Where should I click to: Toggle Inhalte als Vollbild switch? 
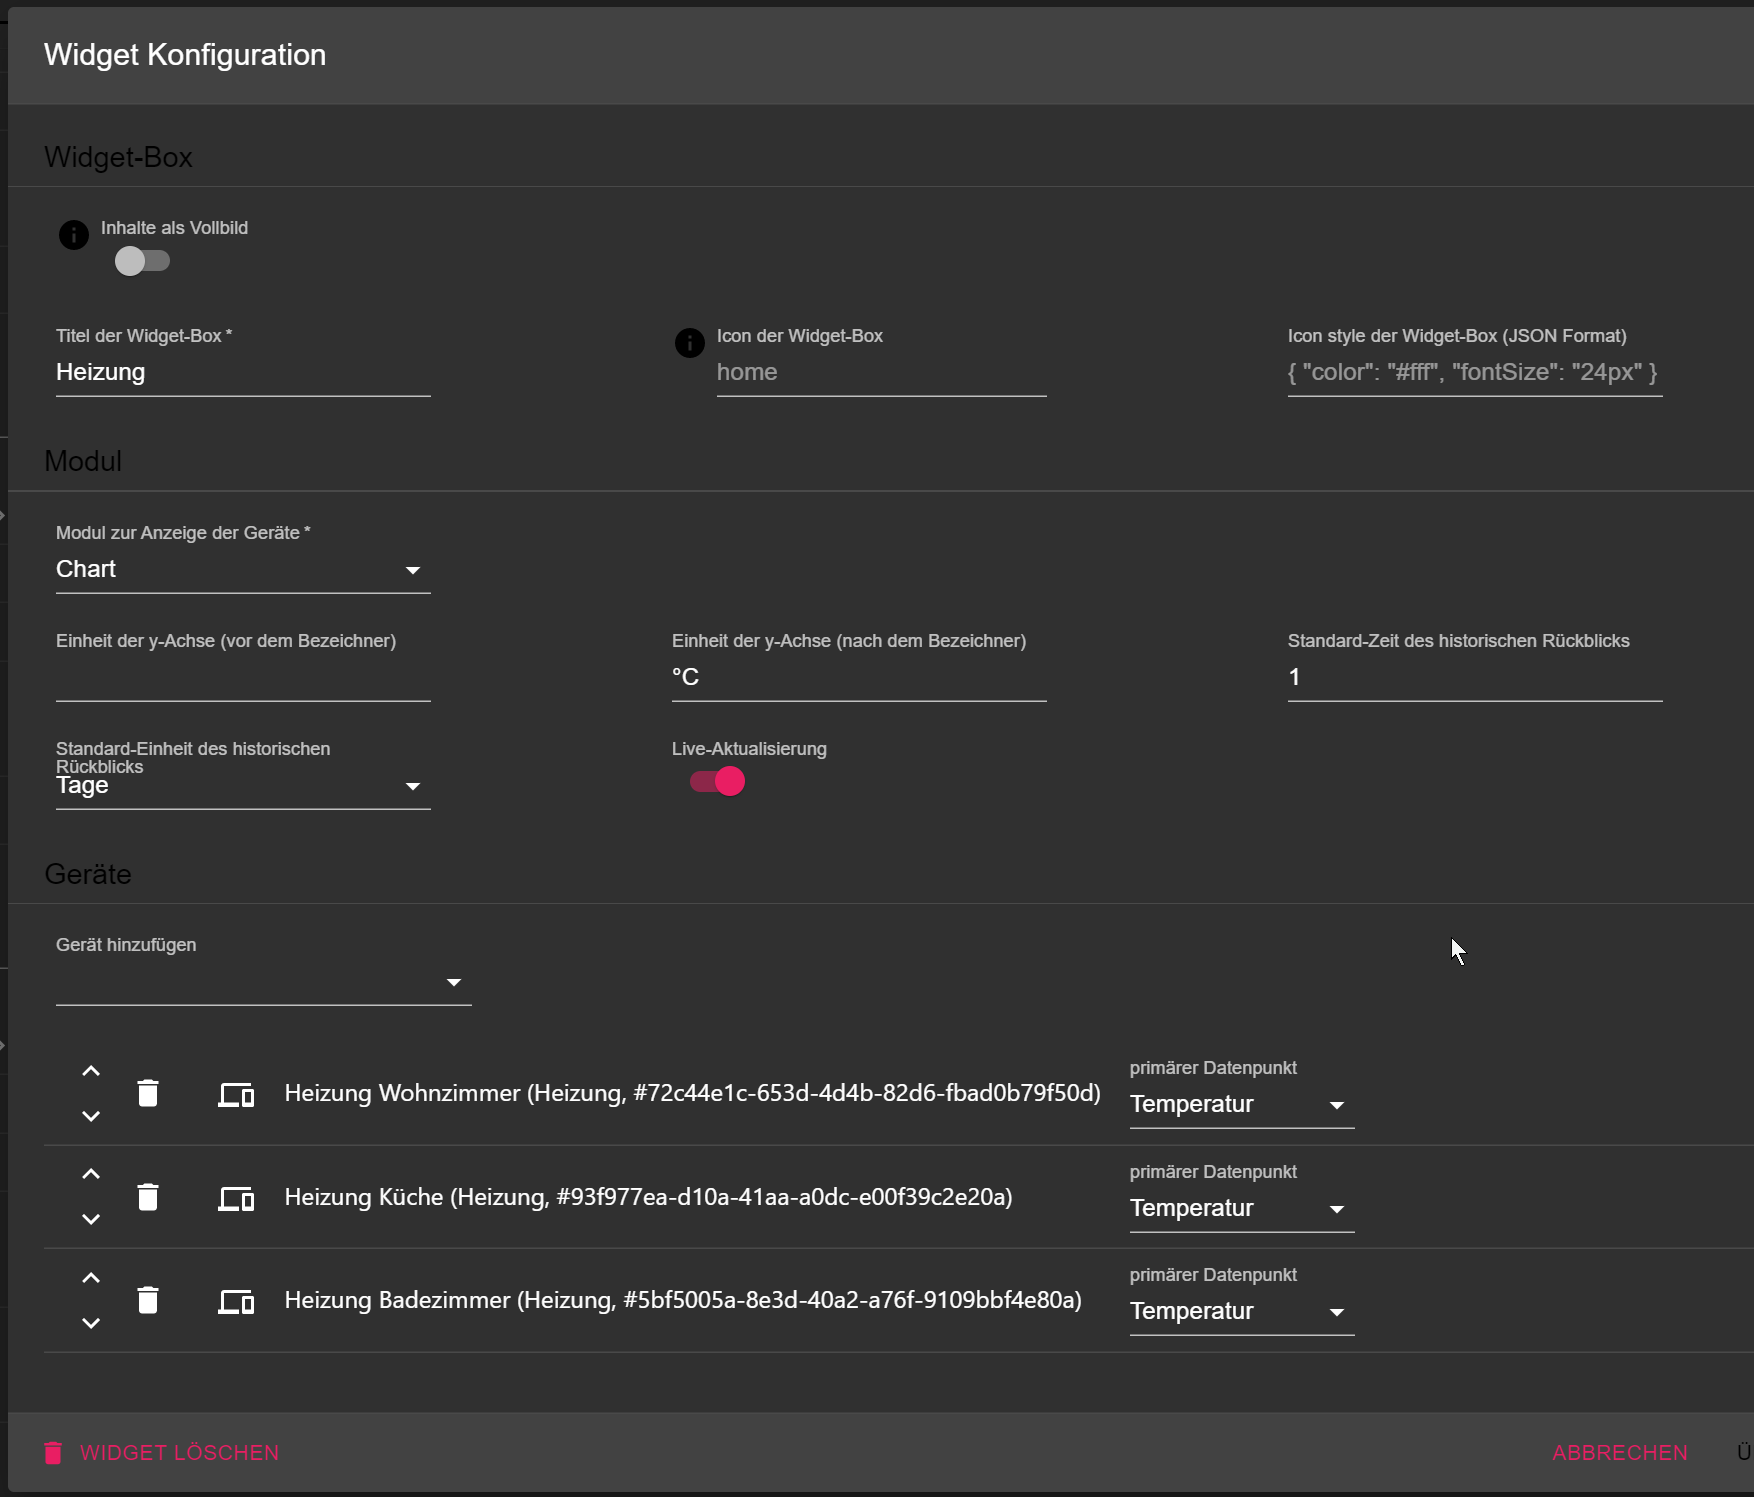tap(142, 261)
